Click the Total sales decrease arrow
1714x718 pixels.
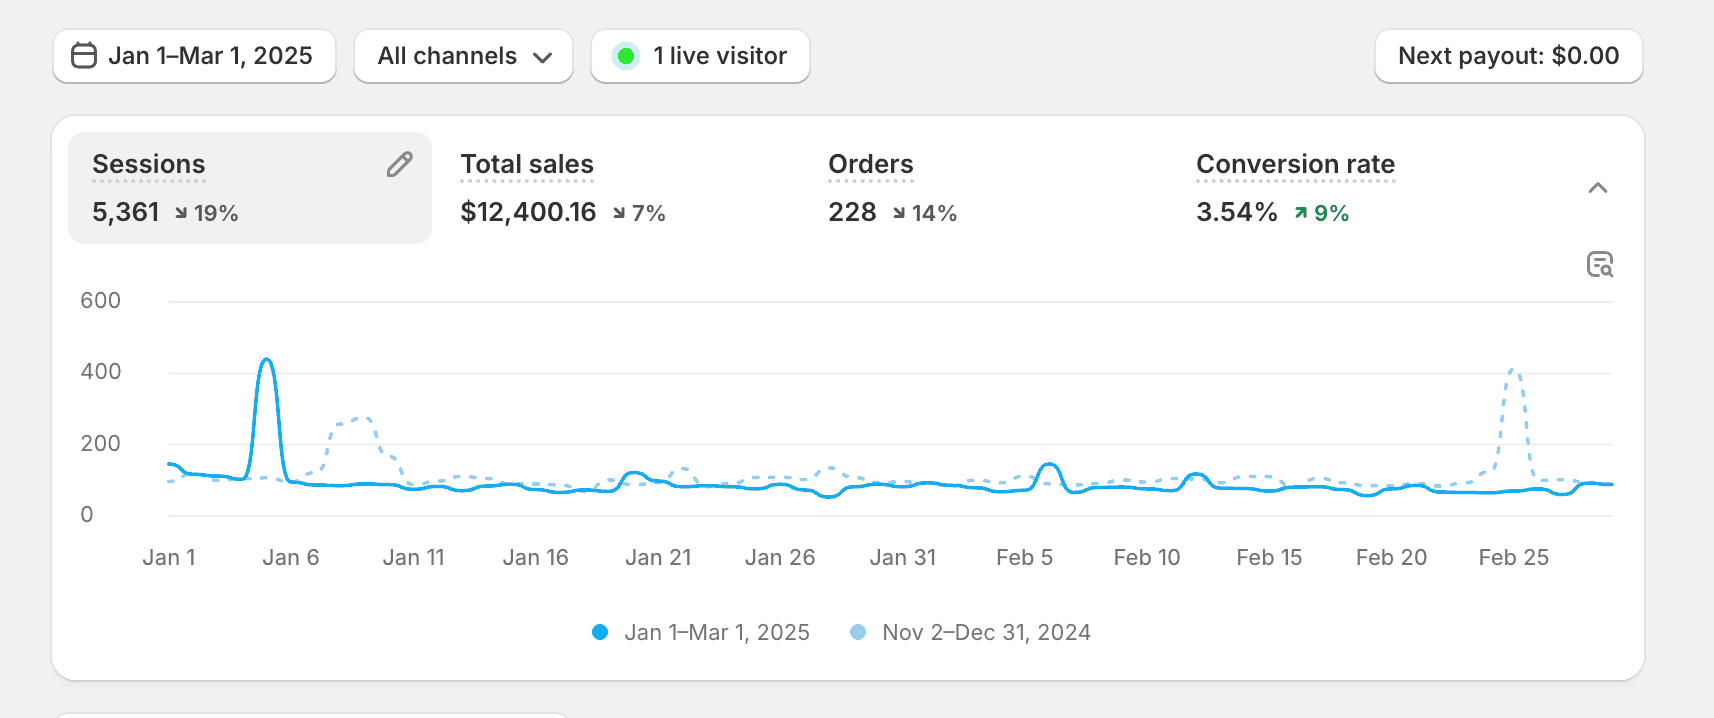point(619,213)
